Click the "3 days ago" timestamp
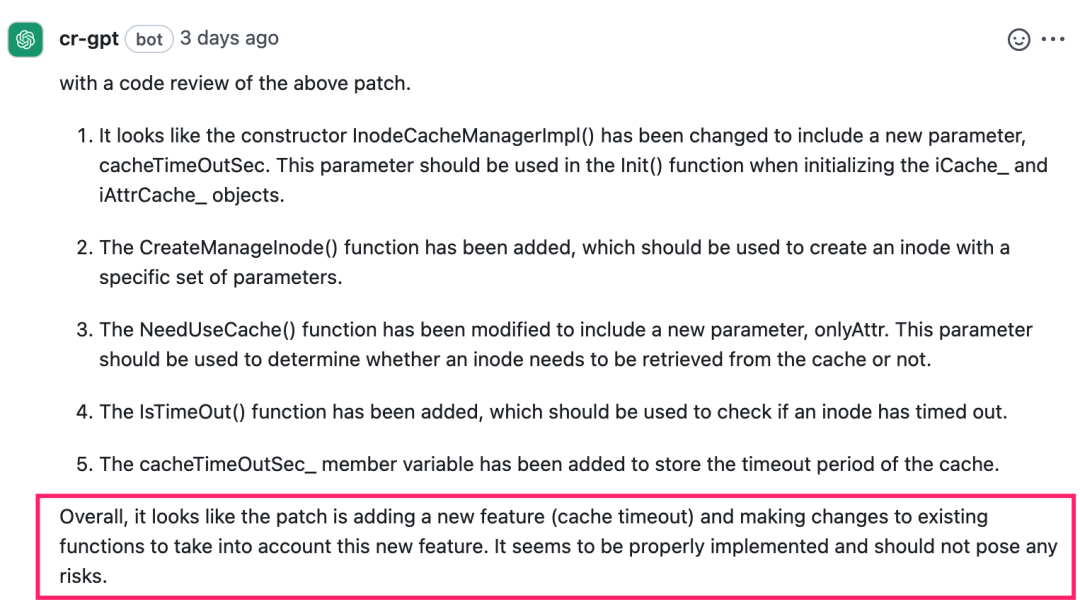Viewport: 1080px width, 602px height. pos(229,39)
